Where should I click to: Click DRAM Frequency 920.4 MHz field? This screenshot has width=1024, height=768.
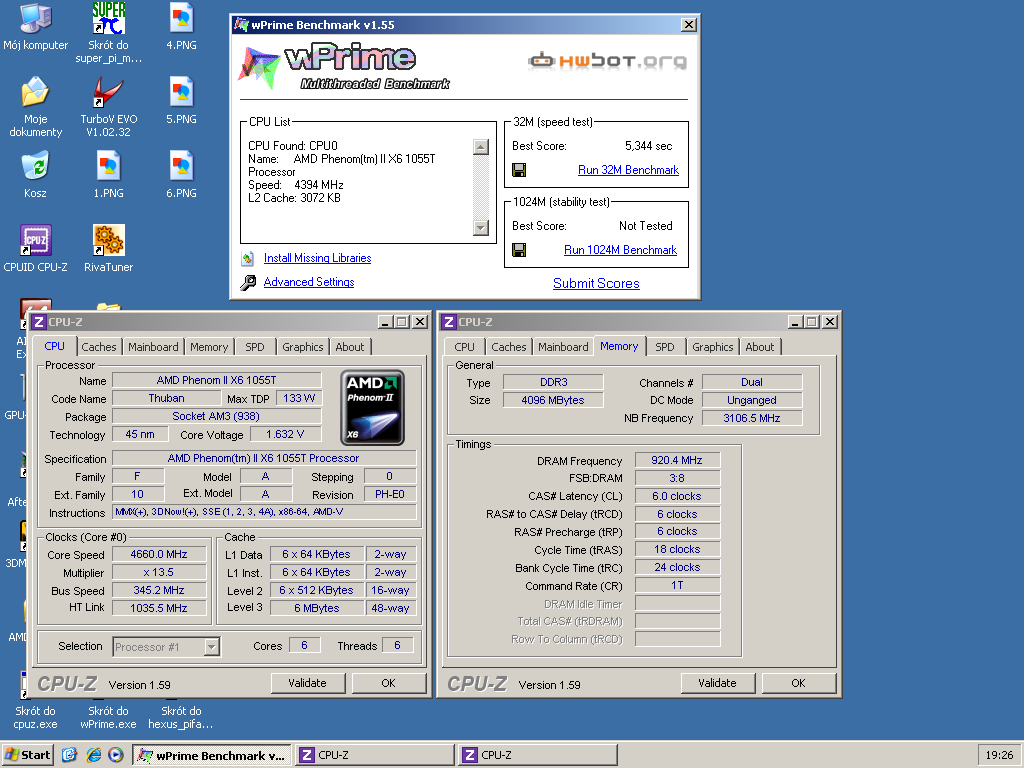pyautogui.click(x=677, y=460)
